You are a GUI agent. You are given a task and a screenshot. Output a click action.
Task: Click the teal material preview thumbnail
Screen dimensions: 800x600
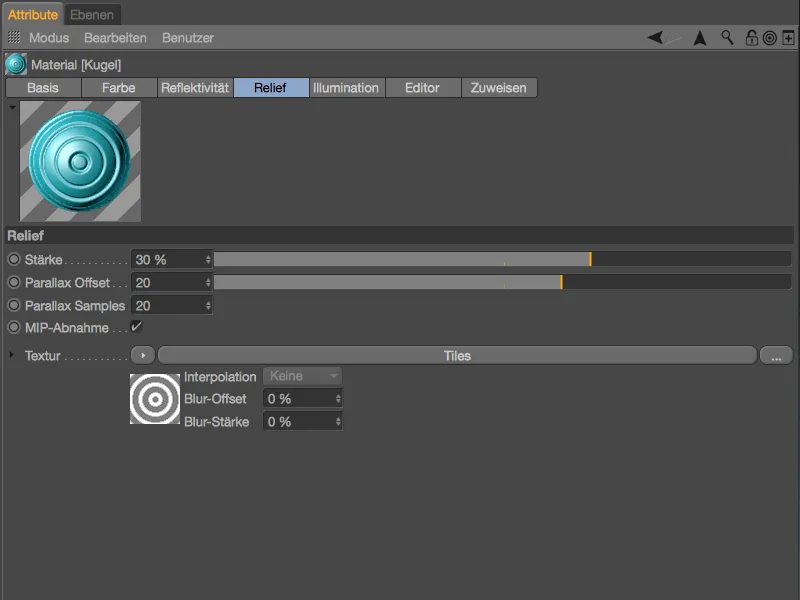[80, 161]
